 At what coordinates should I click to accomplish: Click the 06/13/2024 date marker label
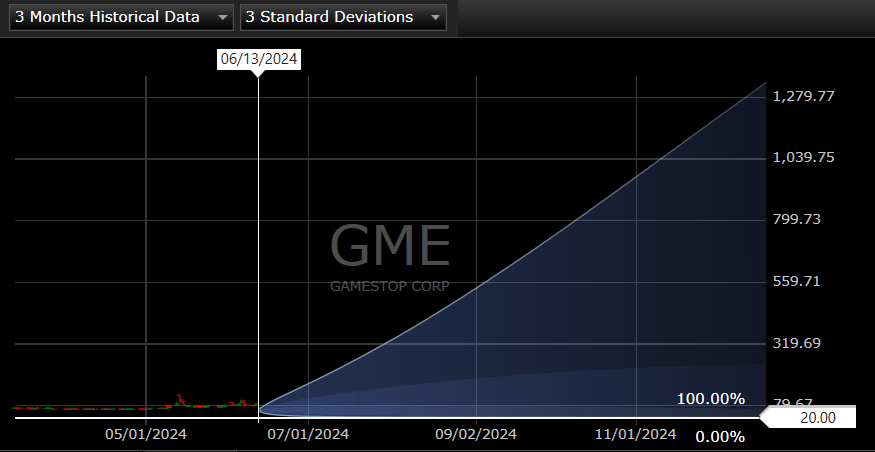[x=259, y=59]
